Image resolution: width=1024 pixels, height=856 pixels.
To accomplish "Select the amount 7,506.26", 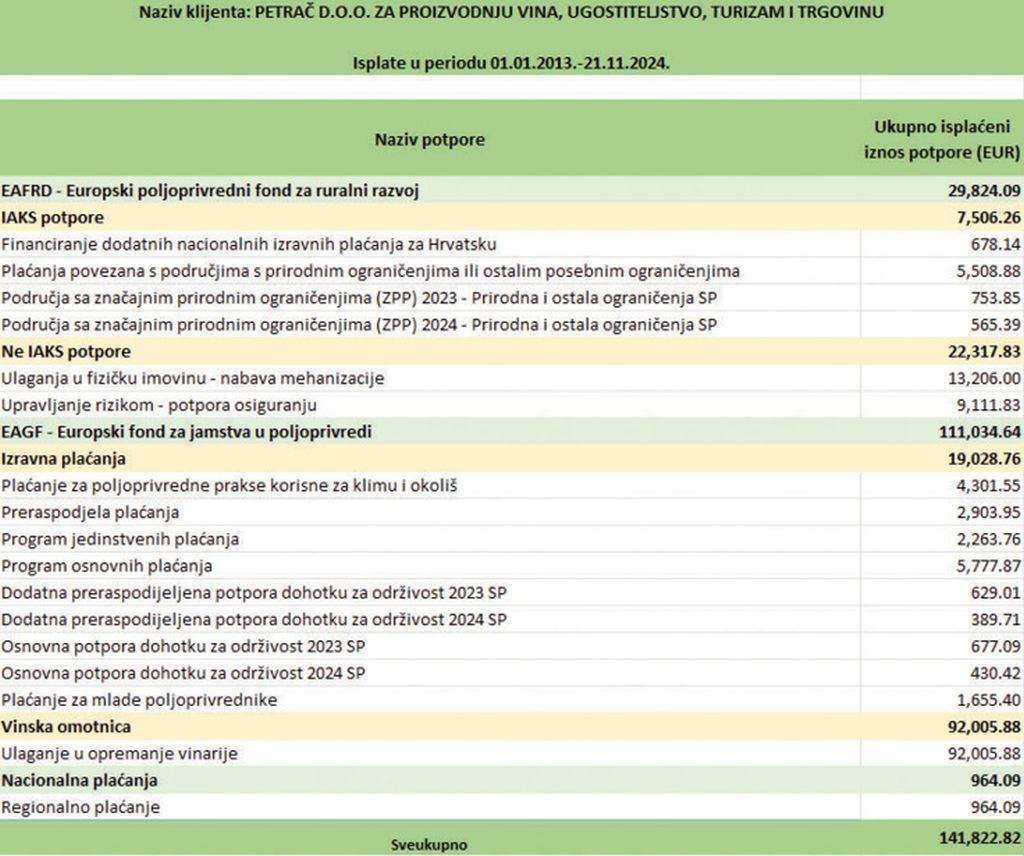I will pyautogui.click(x=989, y=217).
